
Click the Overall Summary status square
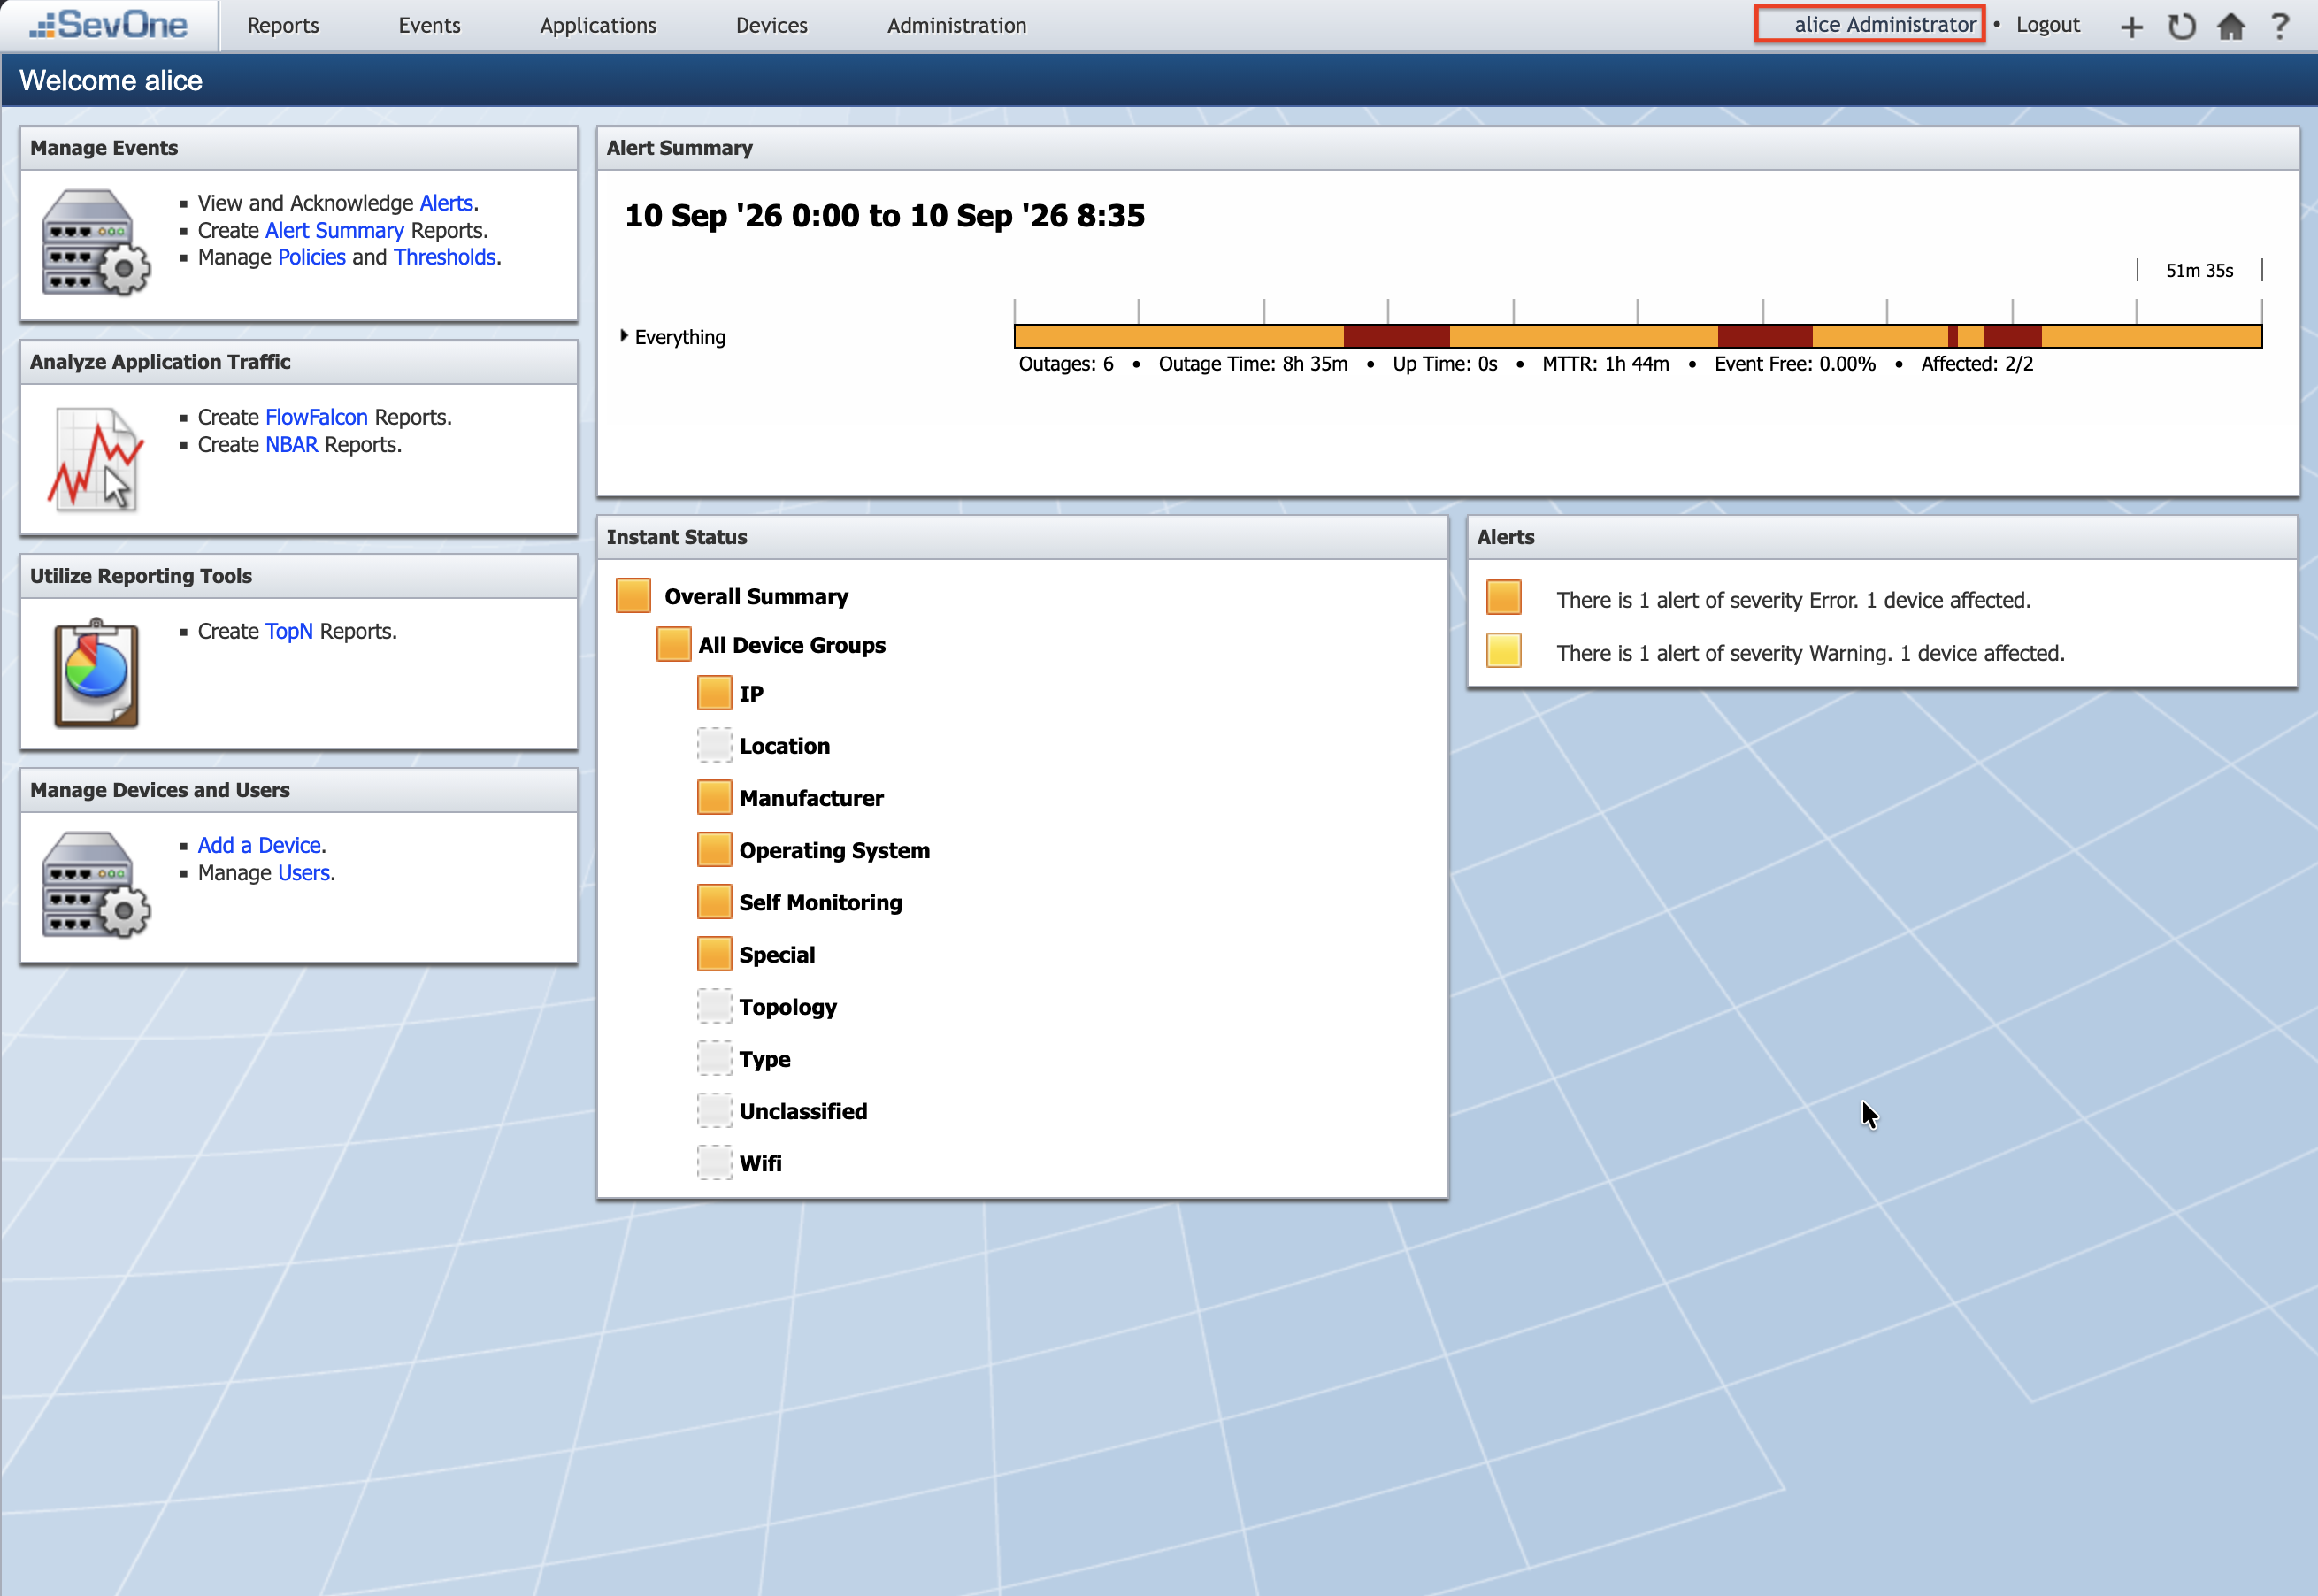click(633, 595)
